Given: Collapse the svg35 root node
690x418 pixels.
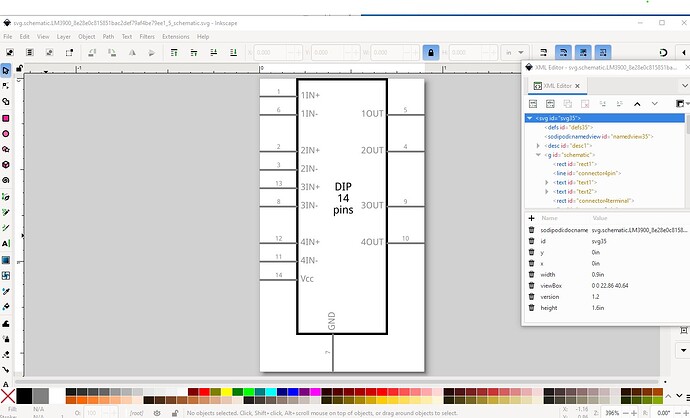Looking at the screenshot, I should pos(530,118).
